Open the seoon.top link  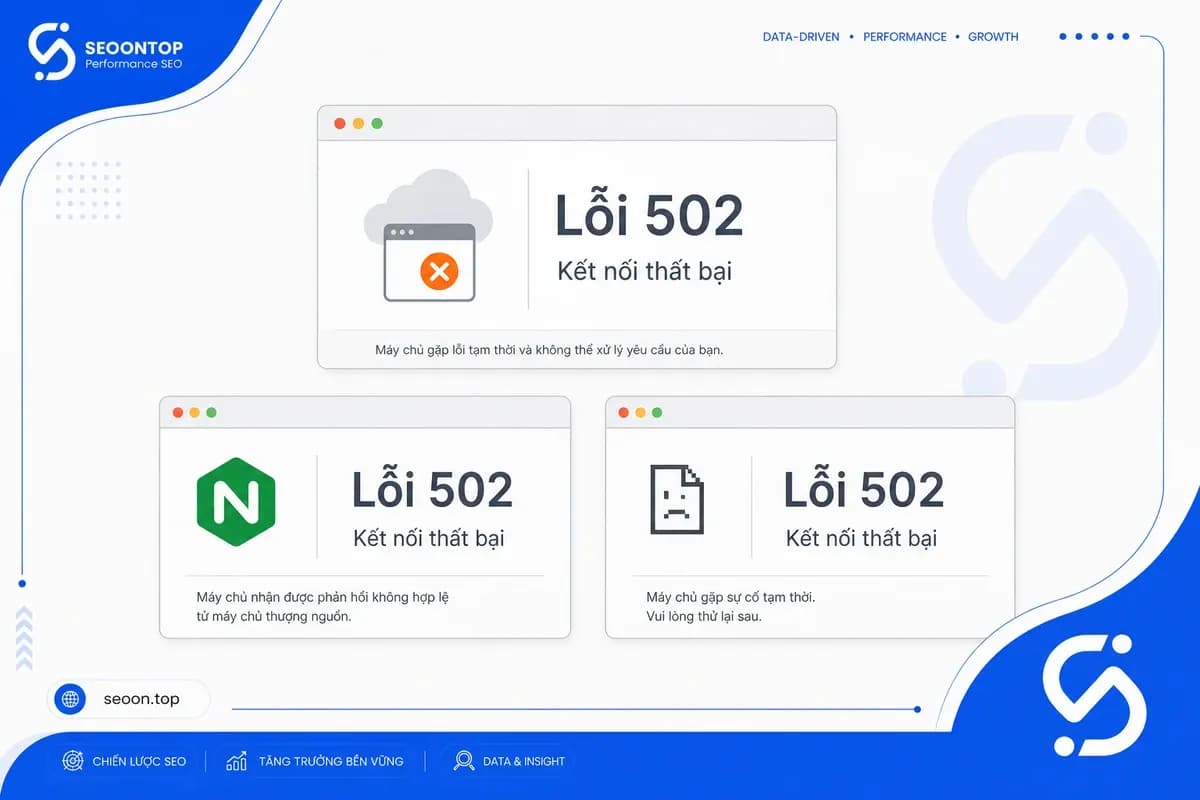point(141,699)
